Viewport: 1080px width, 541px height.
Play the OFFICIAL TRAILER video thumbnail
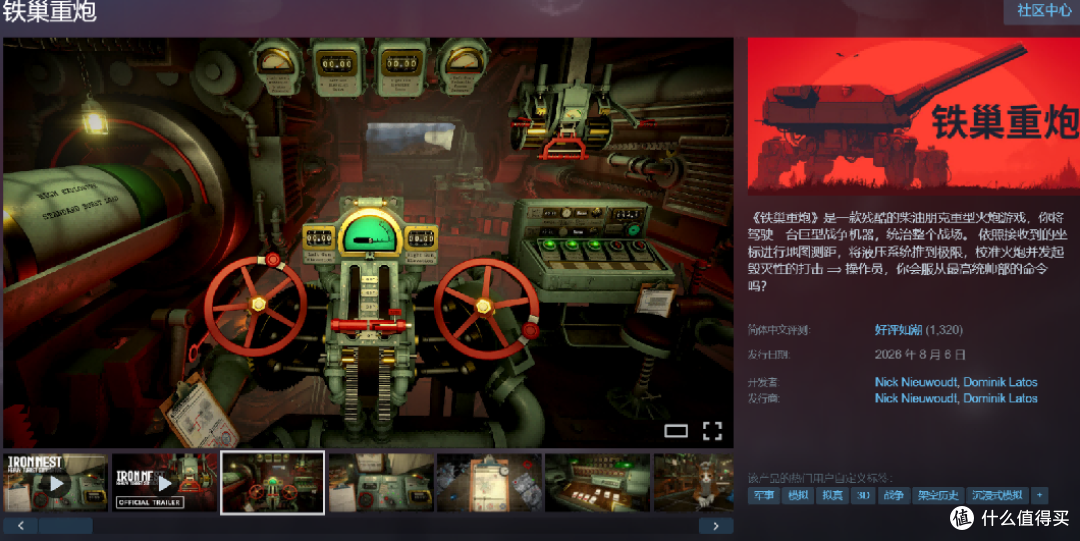tap(165, 482)
